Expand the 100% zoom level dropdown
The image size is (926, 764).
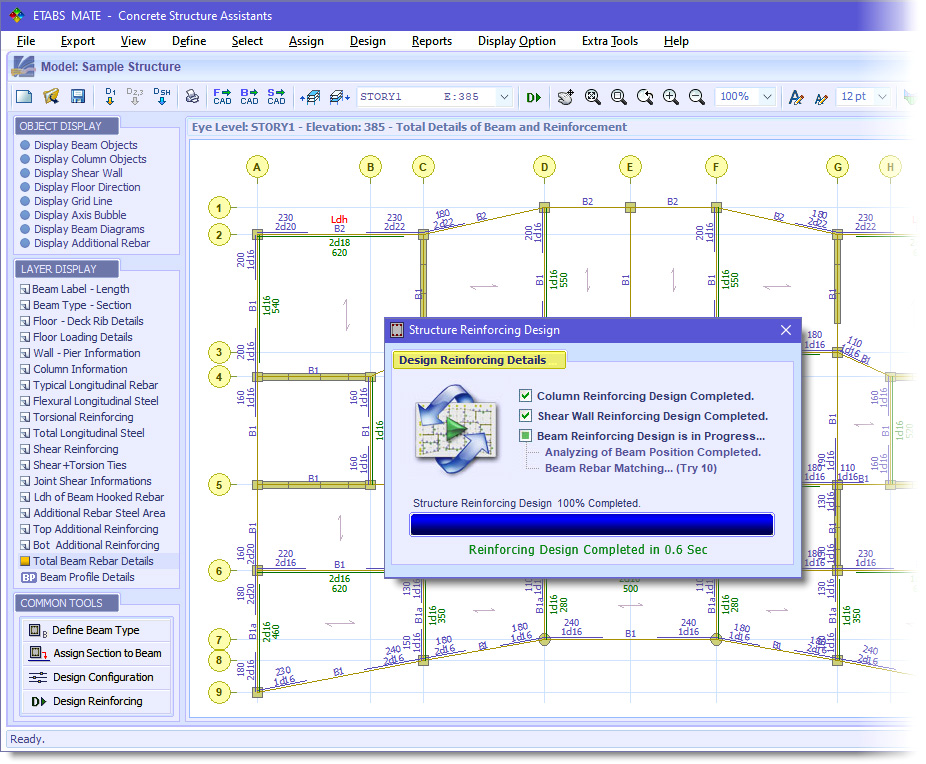767,97
